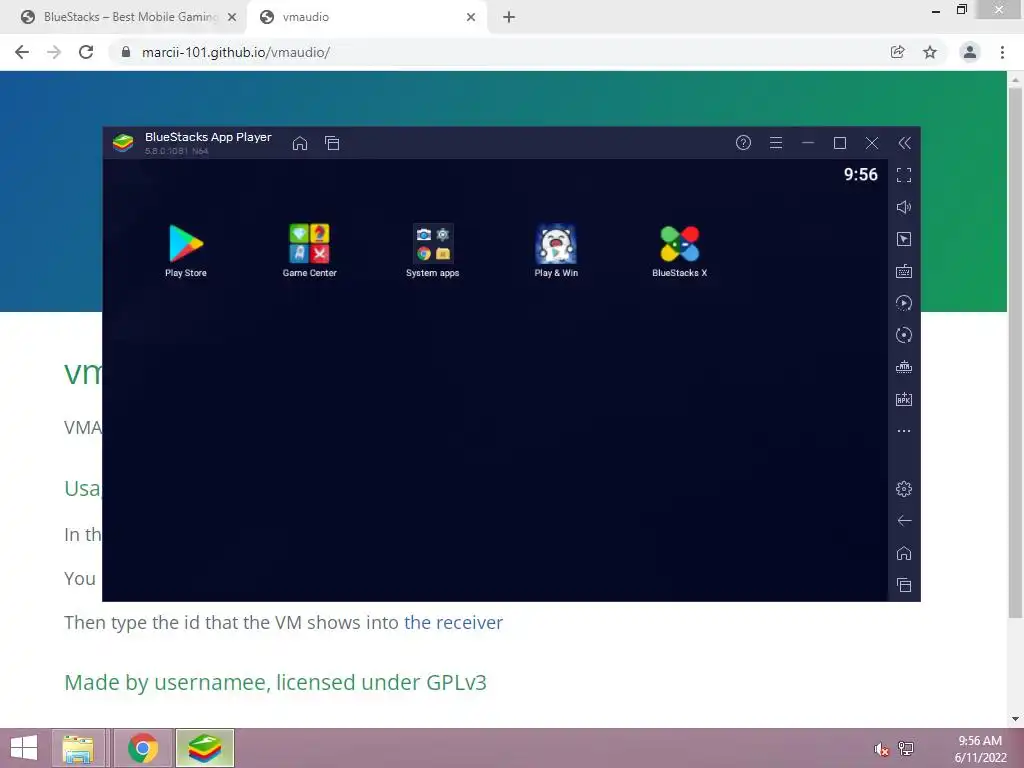Open the Windows Start button

[24, 748]
